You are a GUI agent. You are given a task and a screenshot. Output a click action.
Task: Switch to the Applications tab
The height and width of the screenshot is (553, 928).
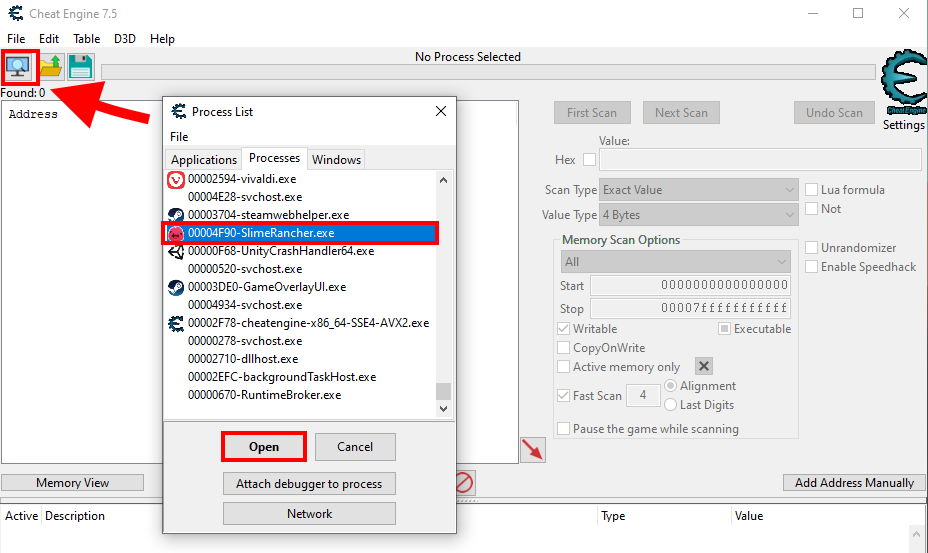[204, 159]
